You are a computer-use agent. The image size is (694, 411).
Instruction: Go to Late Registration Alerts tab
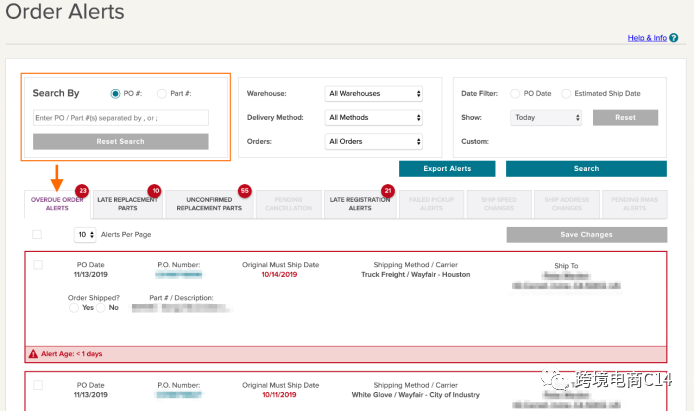point(359,204)
